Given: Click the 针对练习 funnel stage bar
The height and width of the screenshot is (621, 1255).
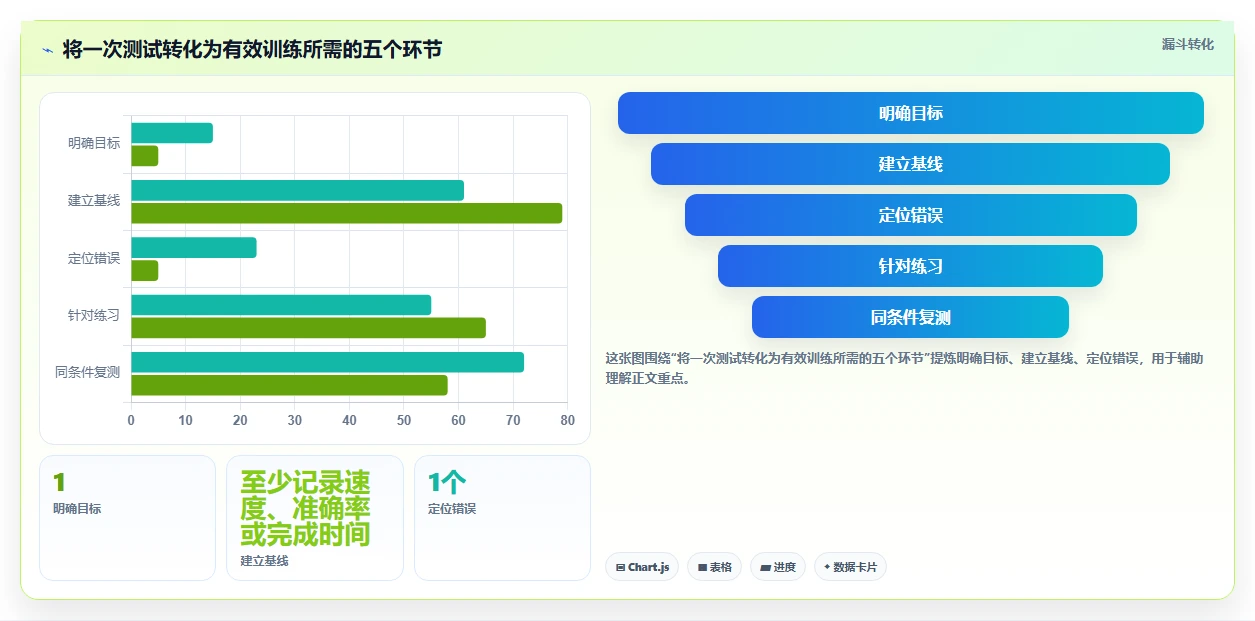Looking at the screenshot, I should 911,266.
